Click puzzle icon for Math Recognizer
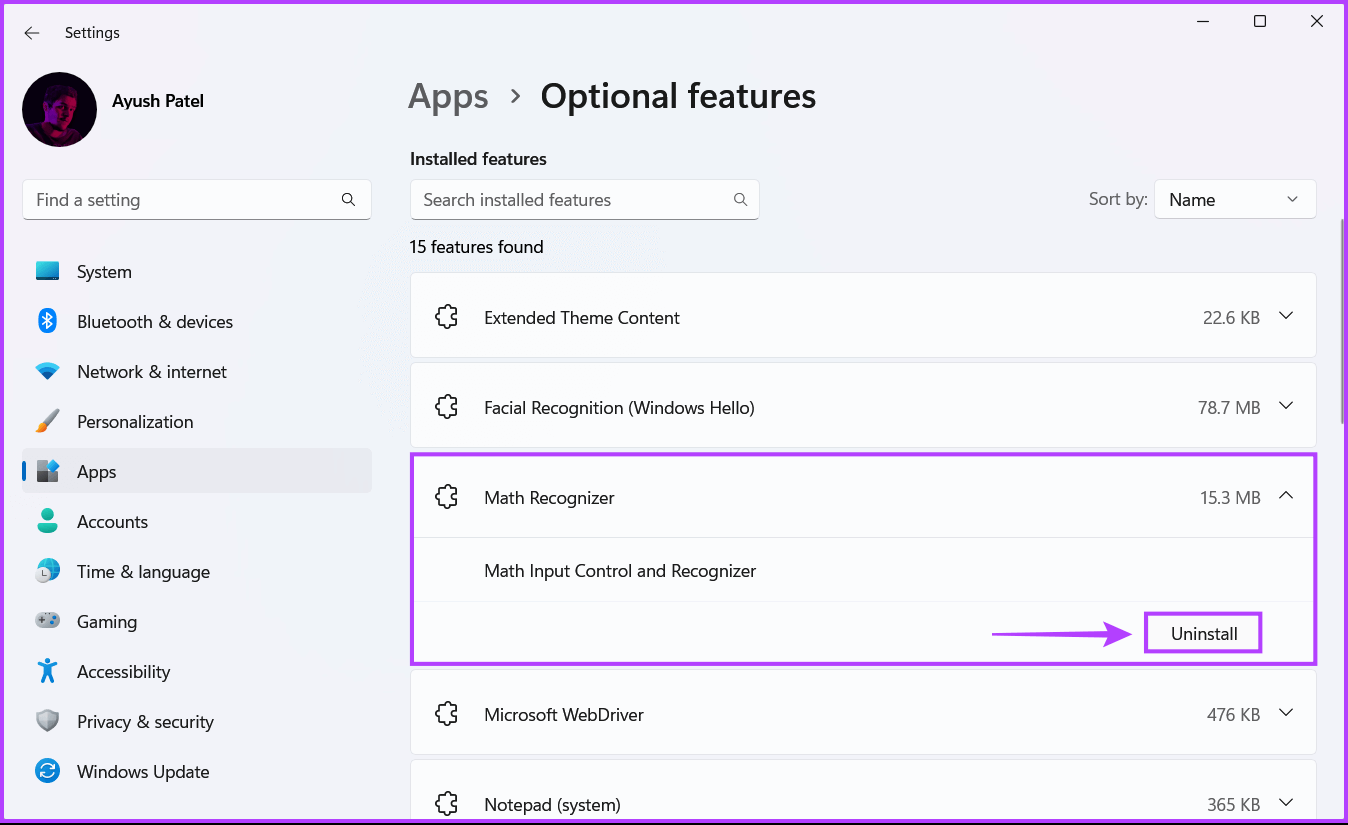Image resolution: width=1348 pixels, height=825 pixels. 446,496
